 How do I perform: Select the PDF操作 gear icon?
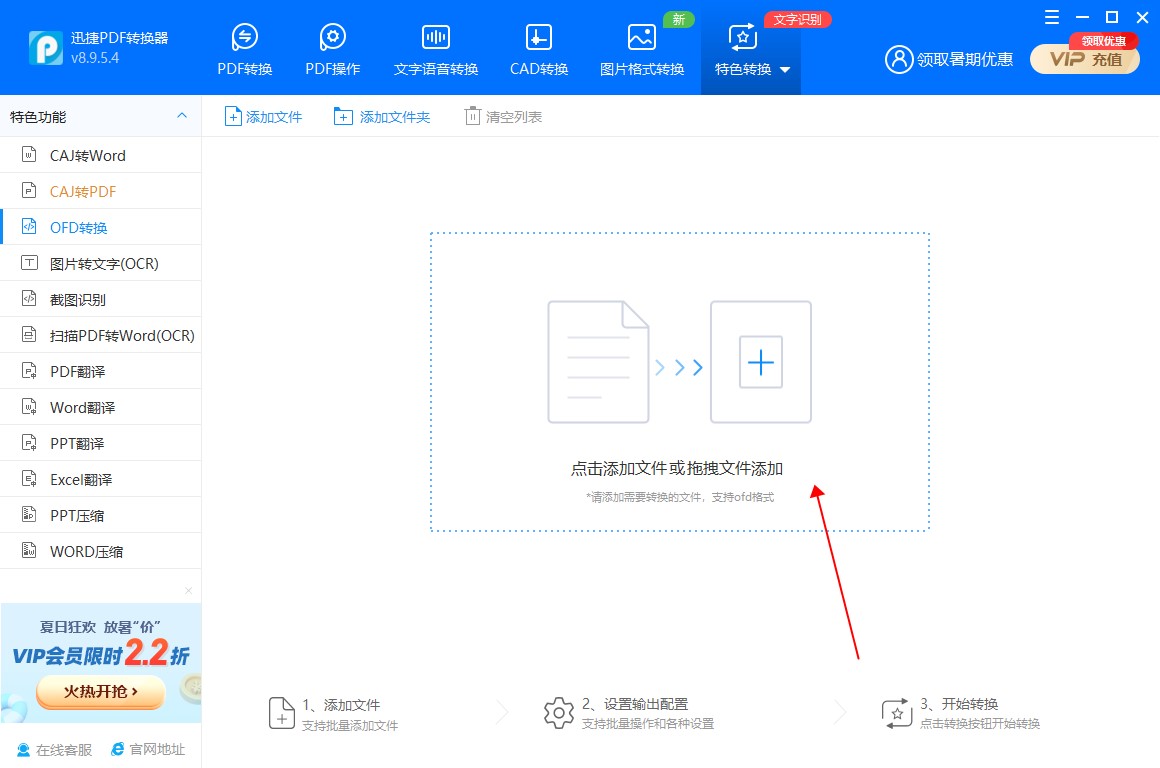[333, 38]
